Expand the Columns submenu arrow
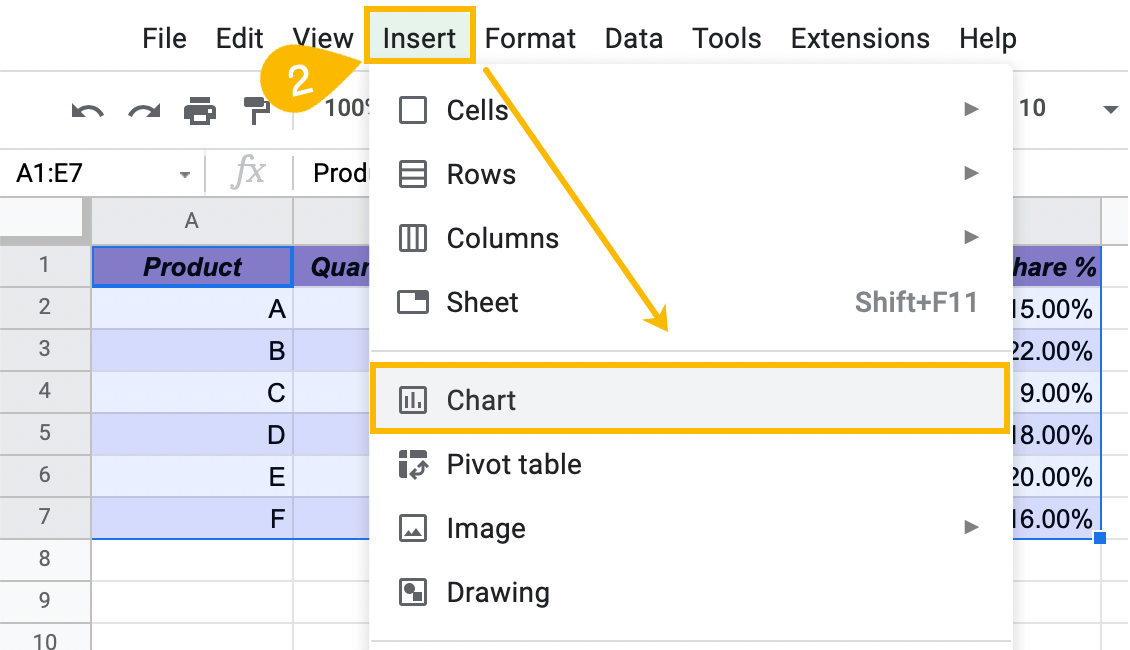This screenshot has height=650, width=1130. [971, 238]
